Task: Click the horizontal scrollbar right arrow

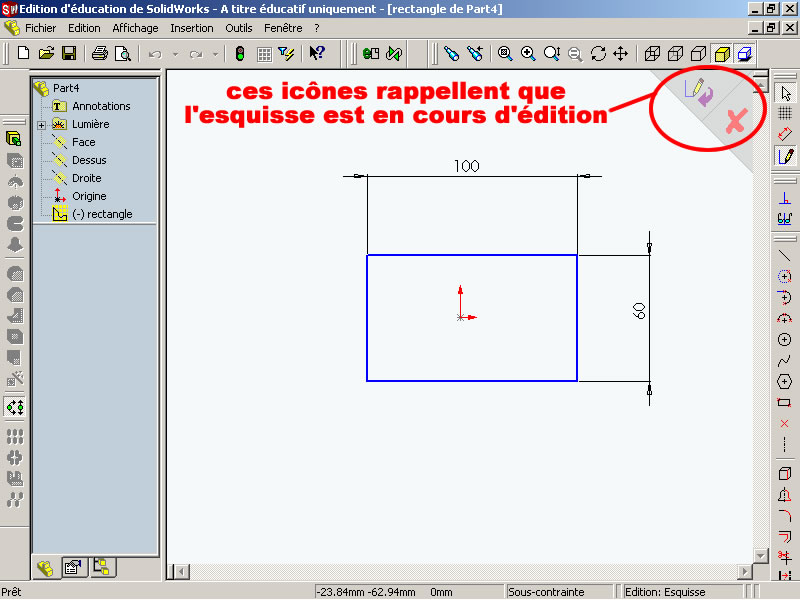Action: pos(745,572)
